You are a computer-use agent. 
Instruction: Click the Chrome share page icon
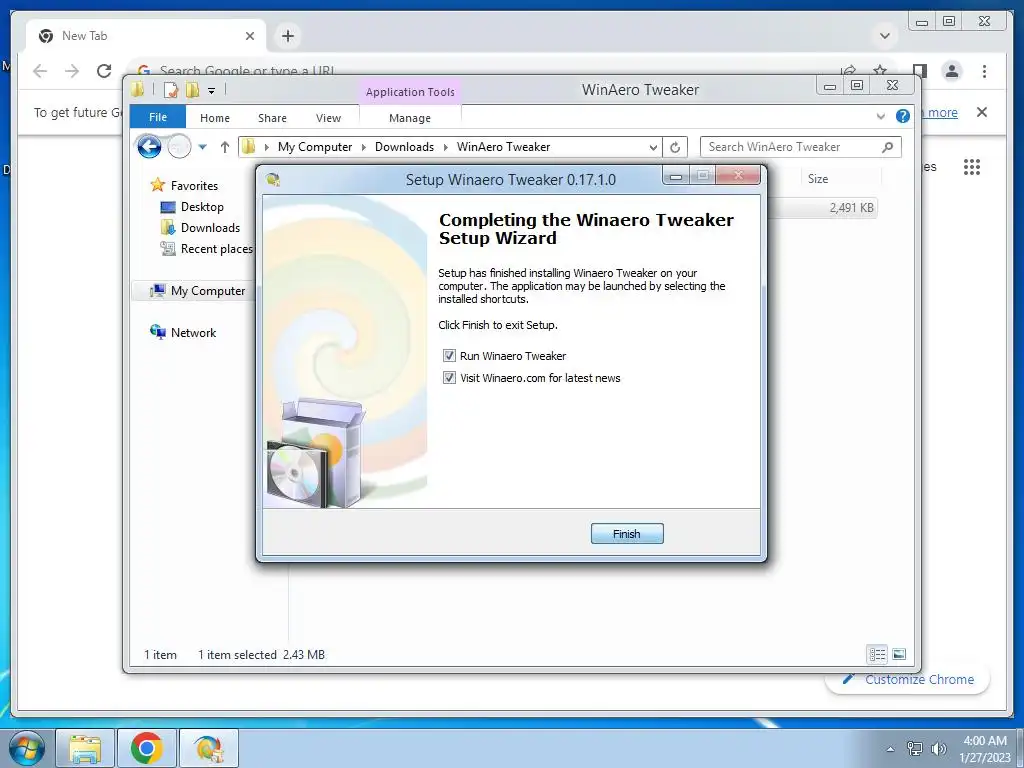point(848,71)
